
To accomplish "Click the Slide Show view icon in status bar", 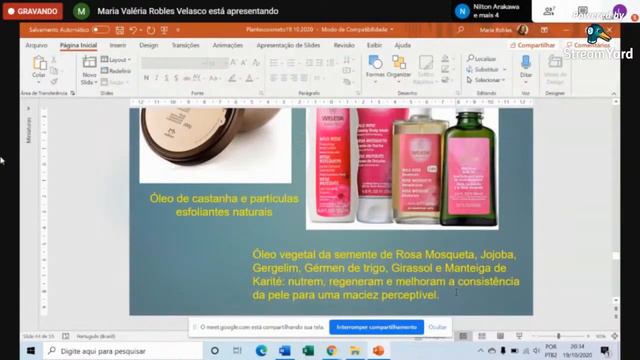I will (519, 336).
